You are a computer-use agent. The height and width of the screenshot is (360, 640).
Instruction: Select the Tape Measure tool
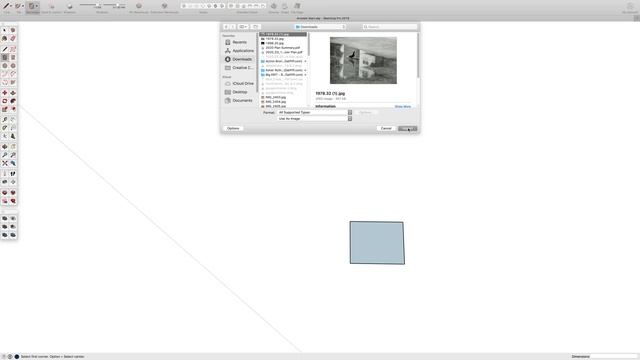(x=4, y=120)
